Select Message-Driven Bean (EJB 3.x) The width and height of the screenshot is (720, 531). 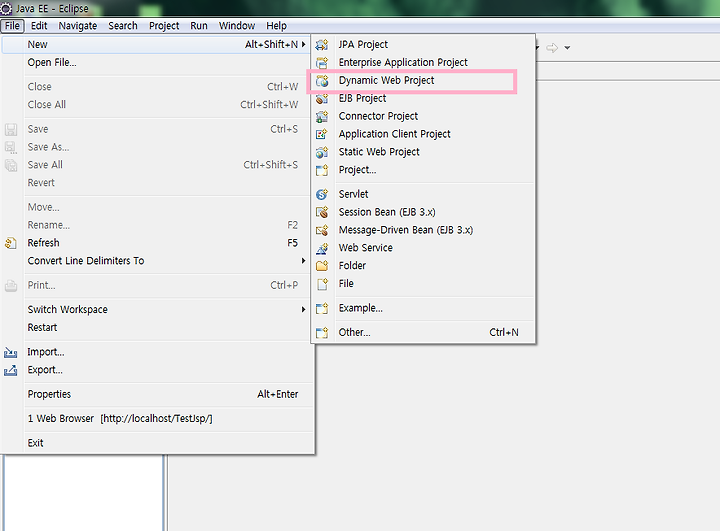click(x=423, y=230)
